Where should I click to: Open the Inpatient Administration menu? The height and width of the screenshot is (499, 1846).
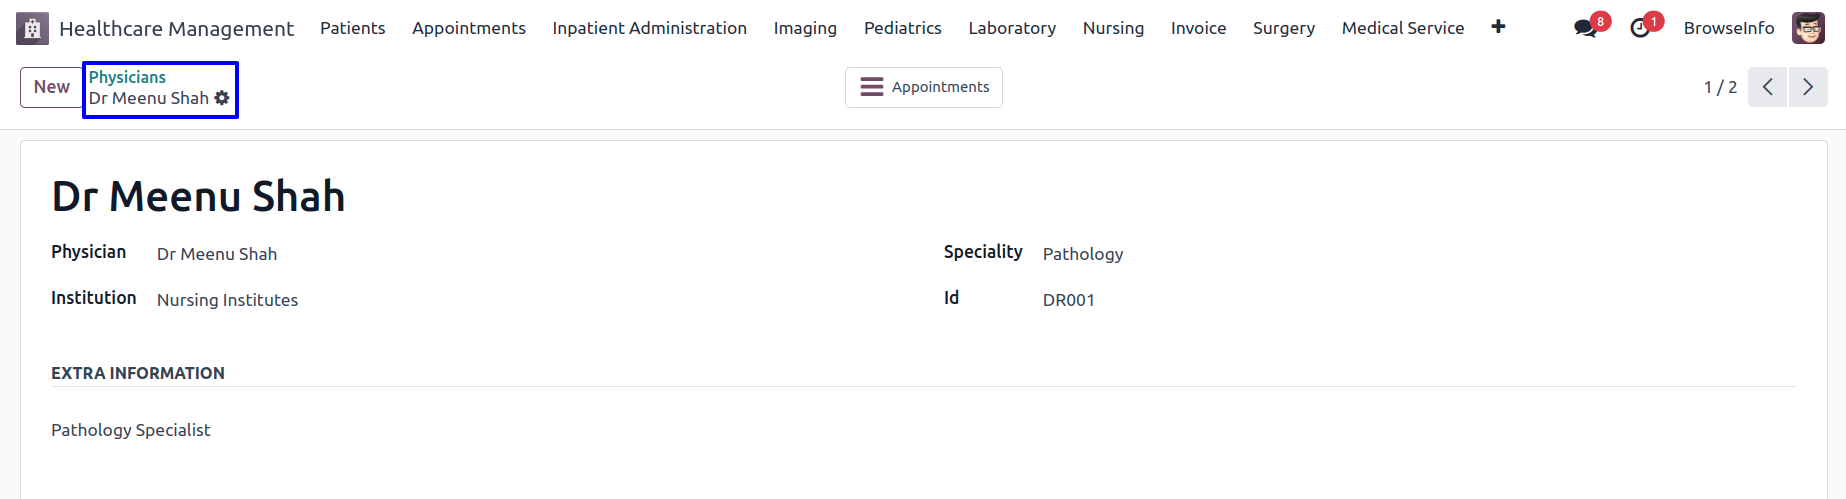pos(649,28)
